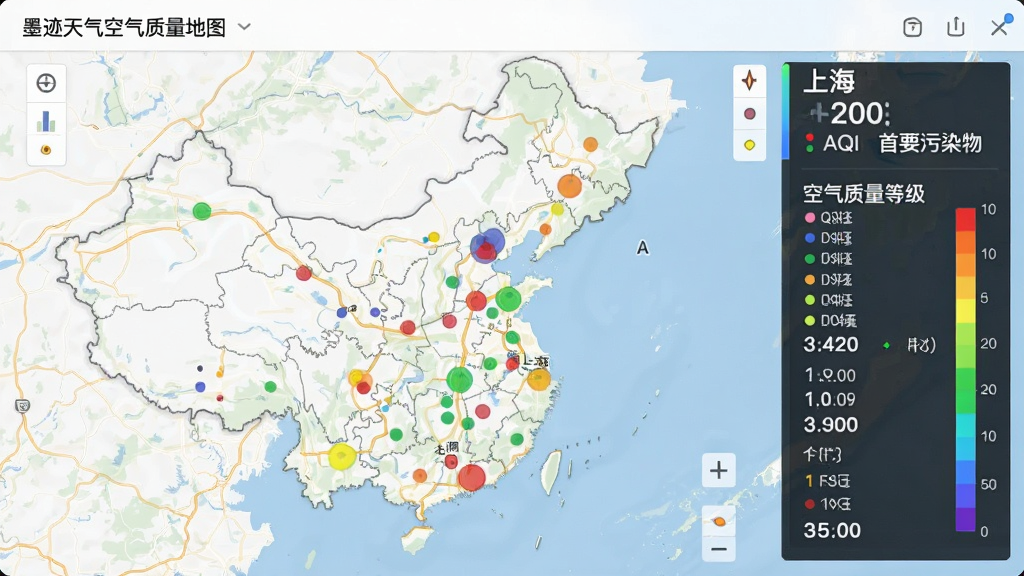Select the orange marker in Guangxi
This screenshot has height=576, width=1024.
[419, 476]
